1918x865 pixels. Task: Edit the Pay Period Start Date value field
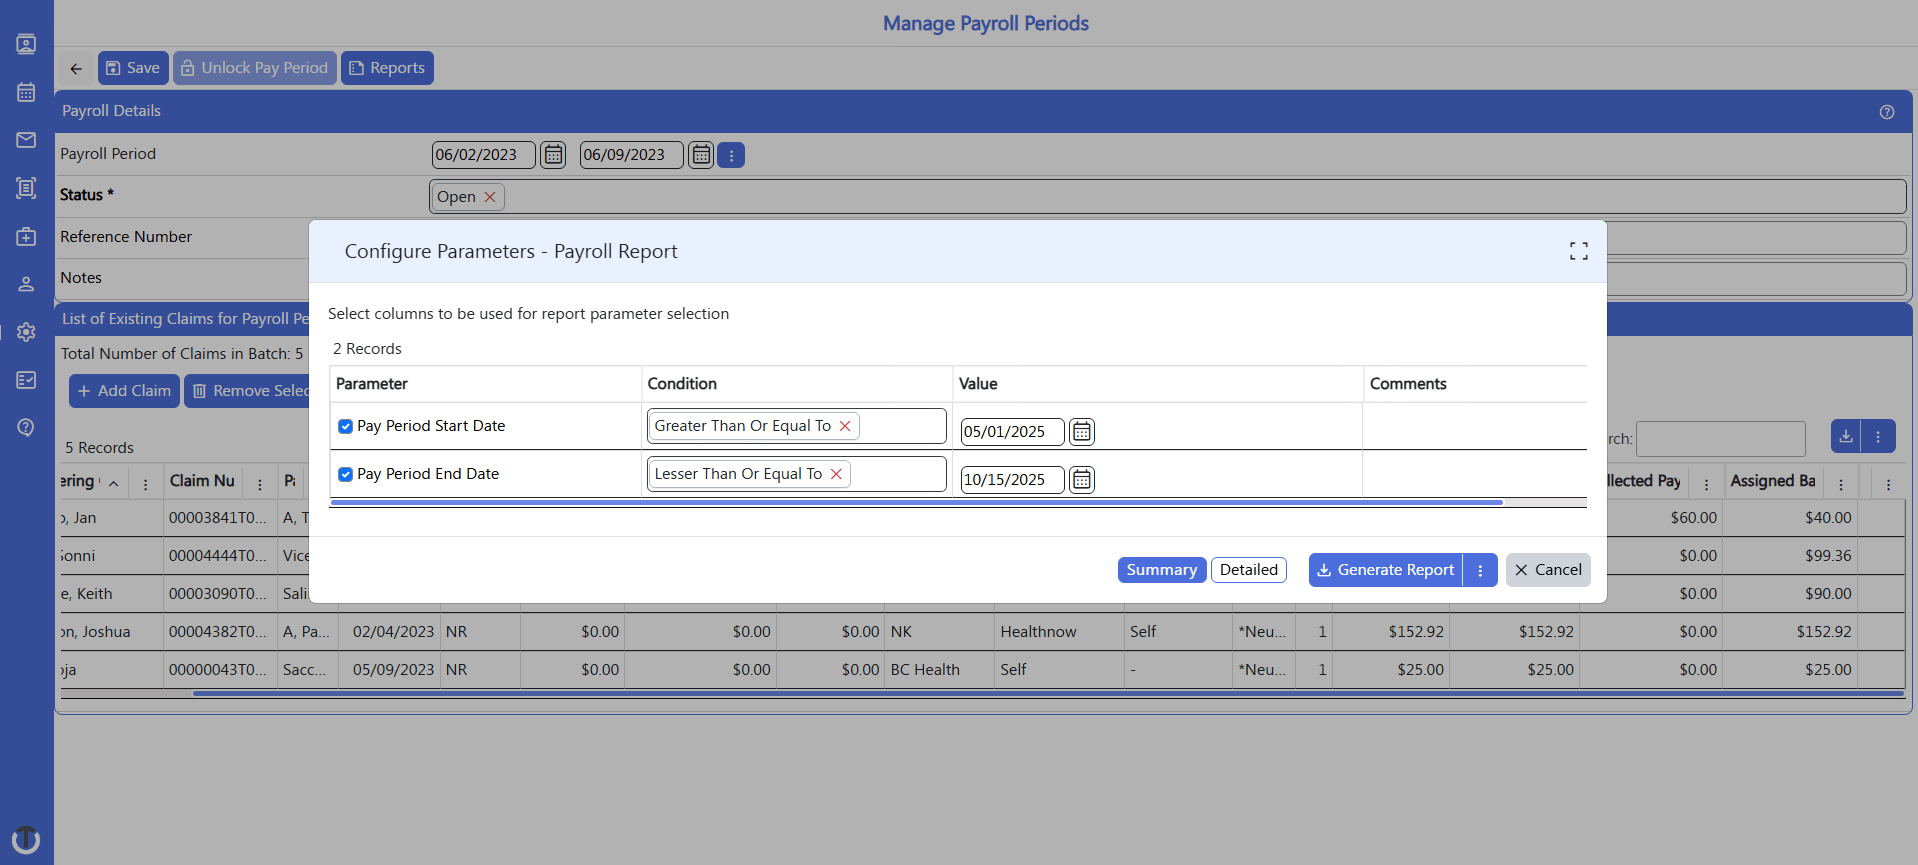point(1012,432)
